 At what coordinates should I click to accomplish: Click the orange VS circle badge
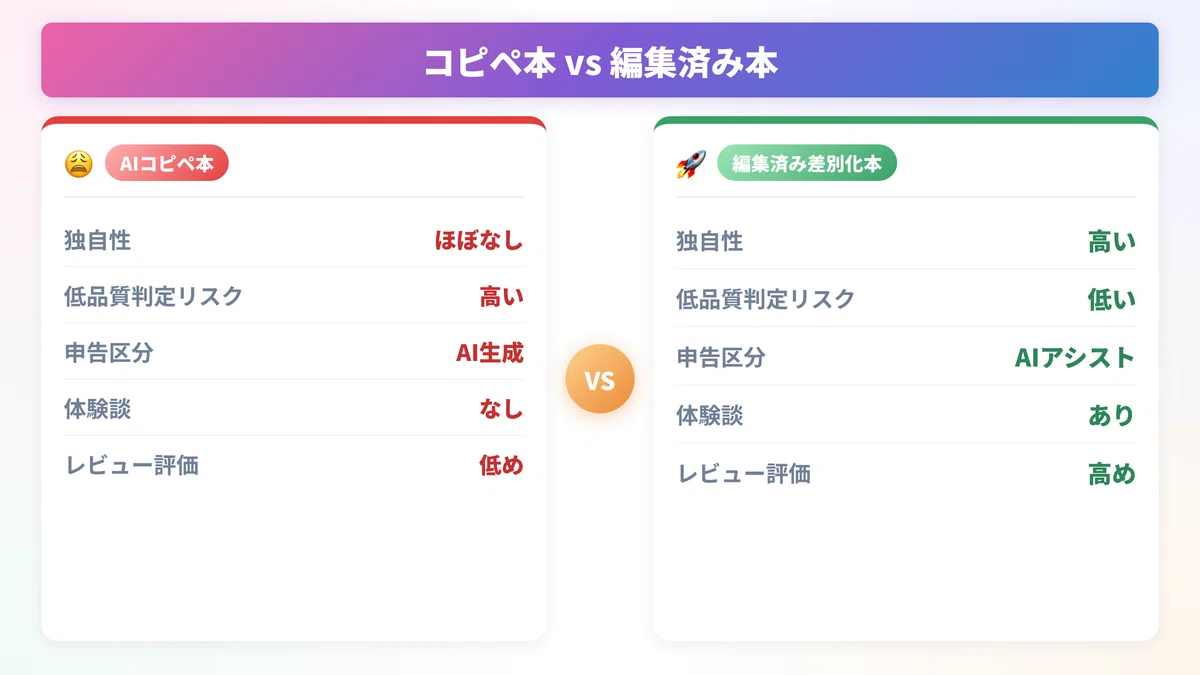(x=600, y=379)
